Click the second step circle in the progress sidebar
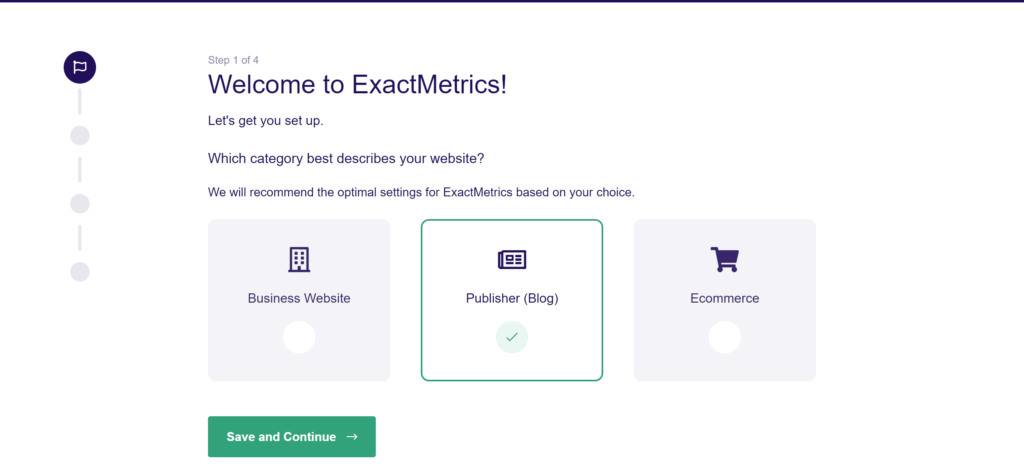Viewport: 1024px width, 469px height. tap(80, 136)
